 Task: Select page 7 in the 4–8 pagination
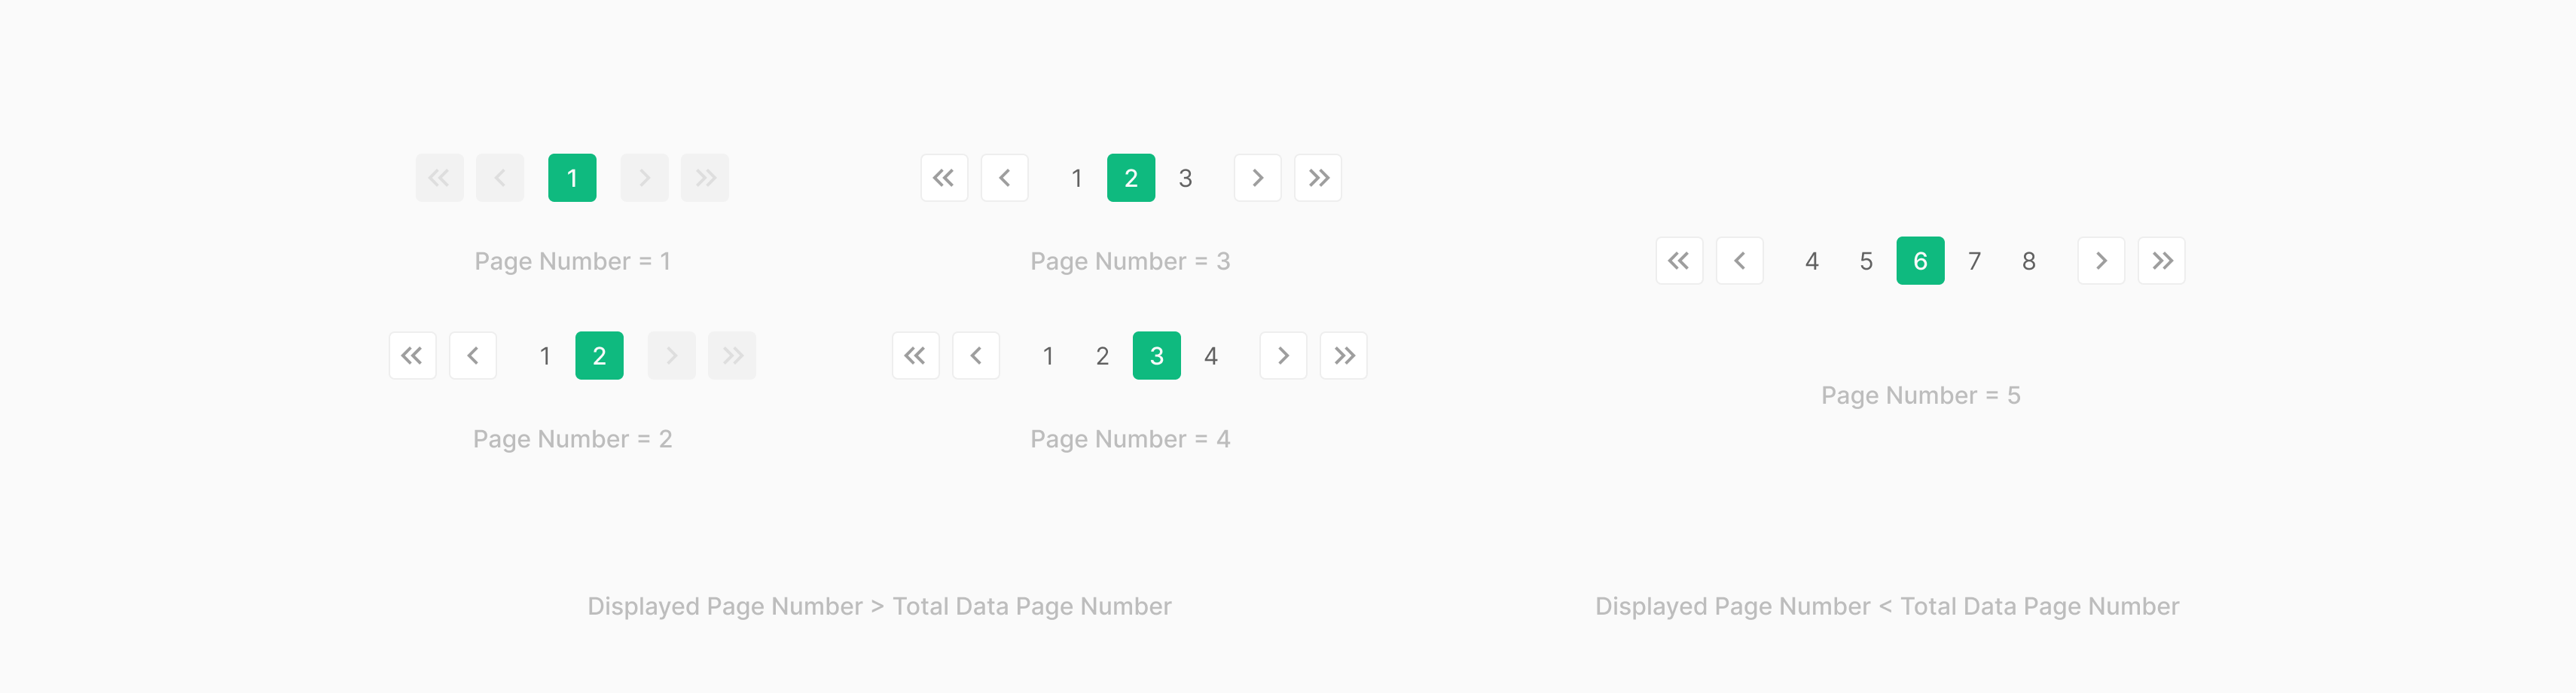(1974, 261)
